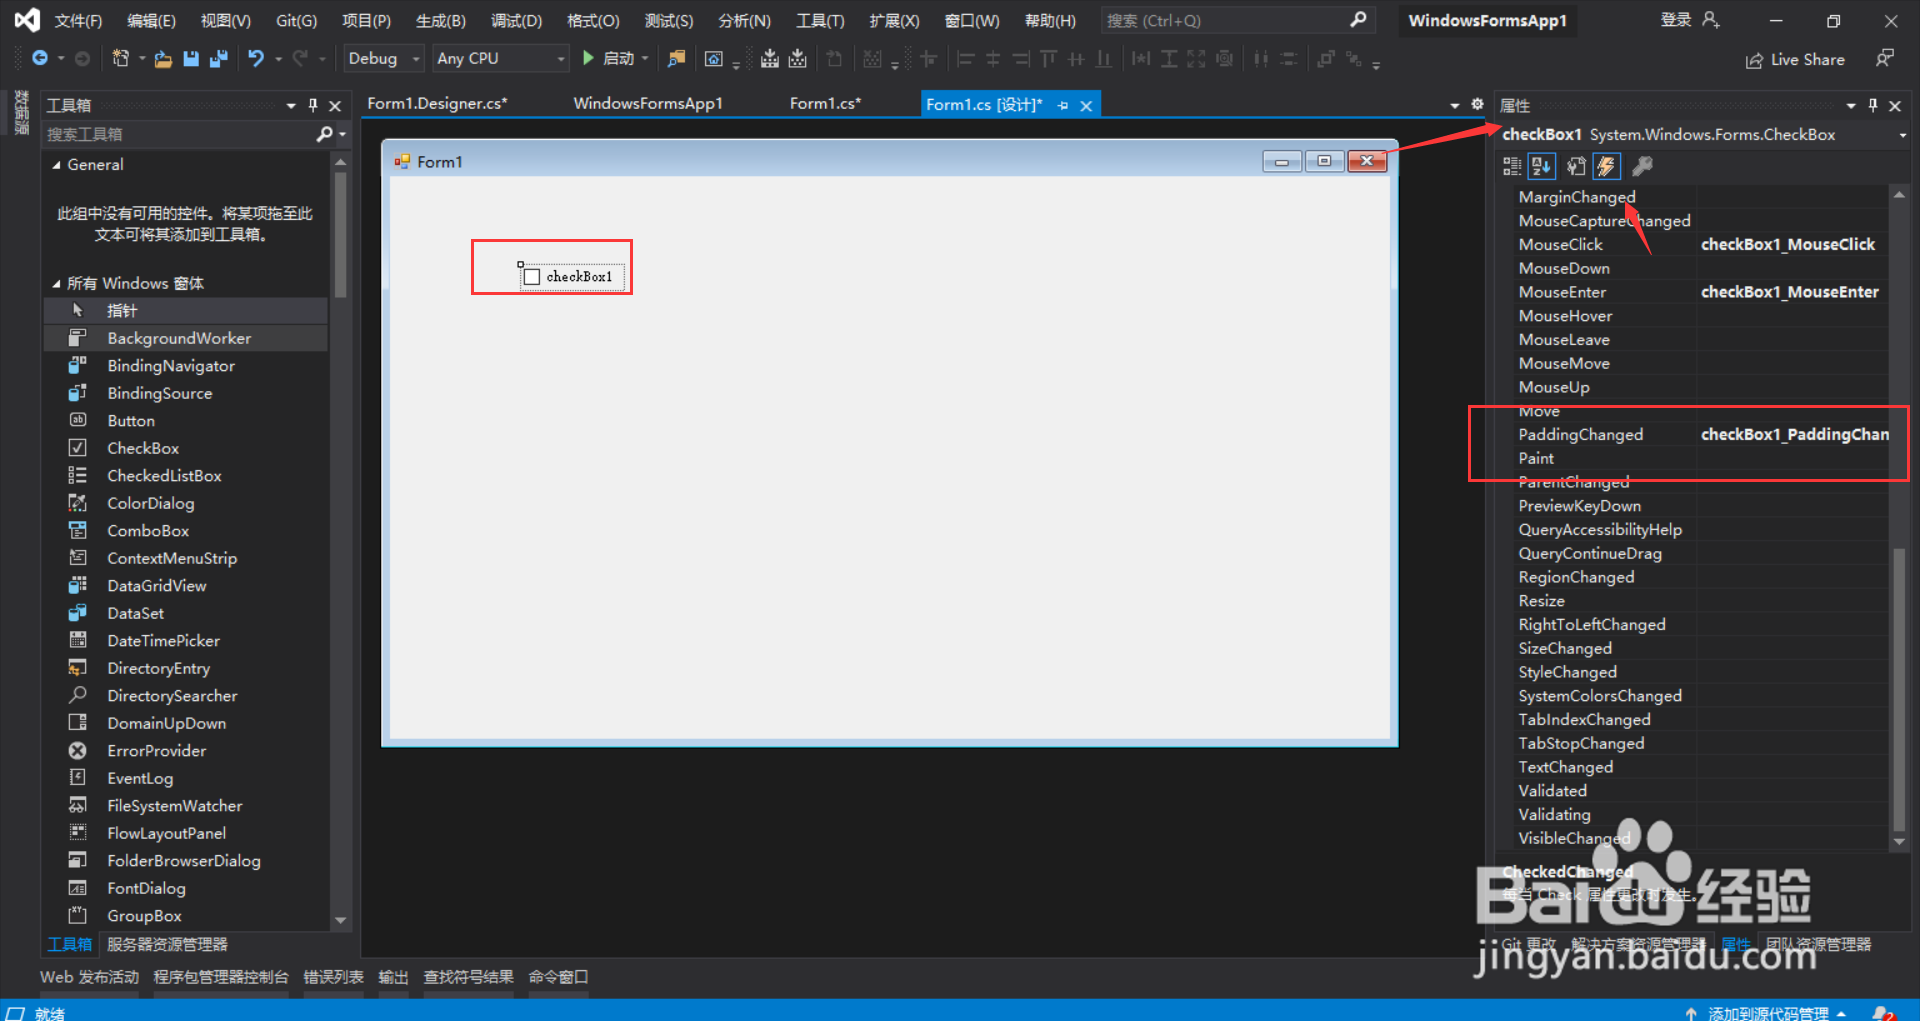Click the toolbox search magnifier icon

[x=324, y=134]
